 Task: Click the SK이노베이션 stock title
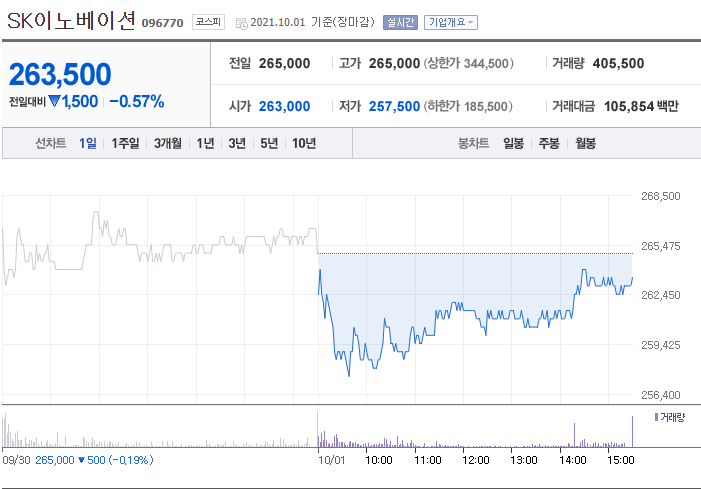pyautogui.click(x=72, y=21)
